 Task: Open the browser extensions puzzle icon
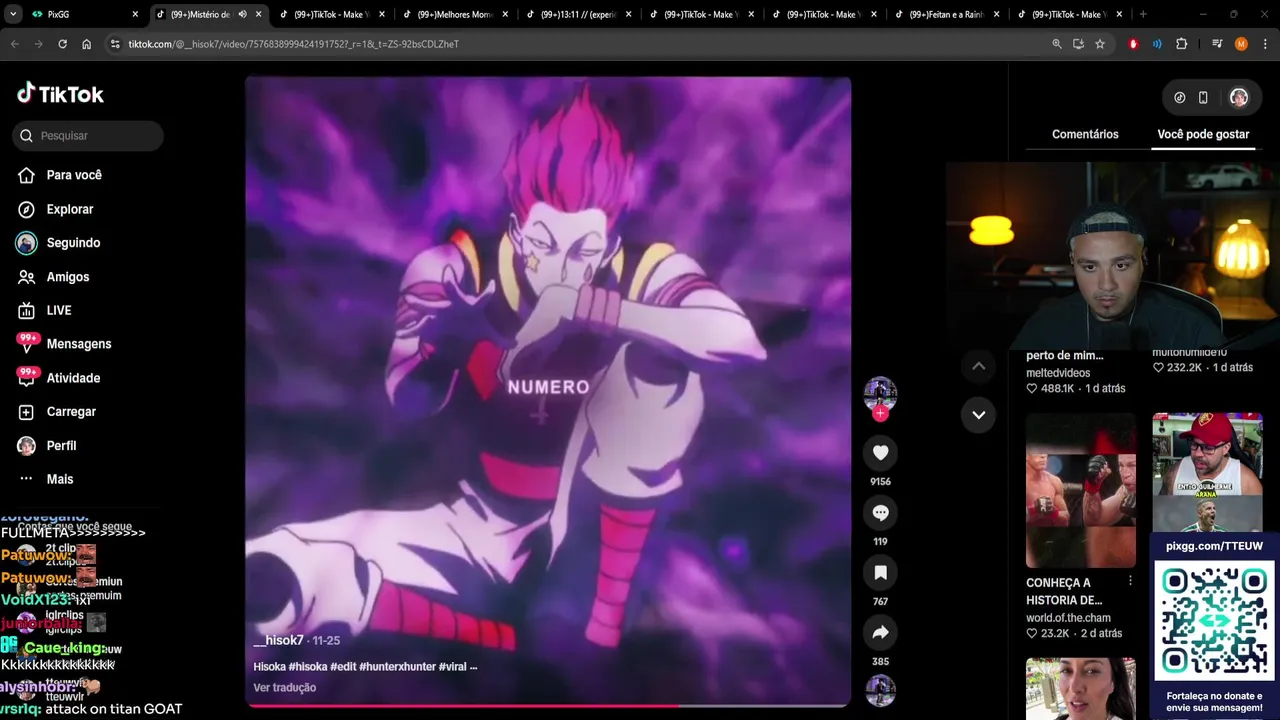tap(1182, 44)
